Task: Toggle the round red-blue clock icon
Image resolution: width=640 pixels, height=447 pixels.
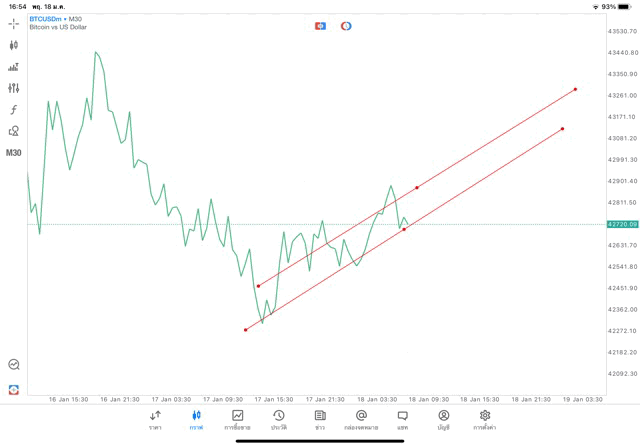Action: tap(346, 26)
